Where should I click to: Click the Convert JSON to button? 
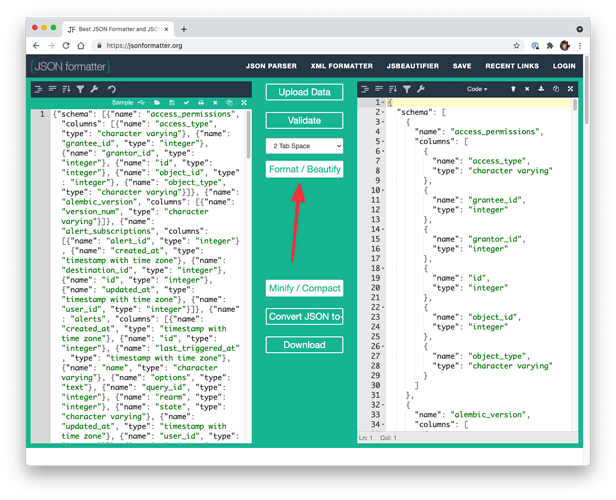(x=304, y=317)
